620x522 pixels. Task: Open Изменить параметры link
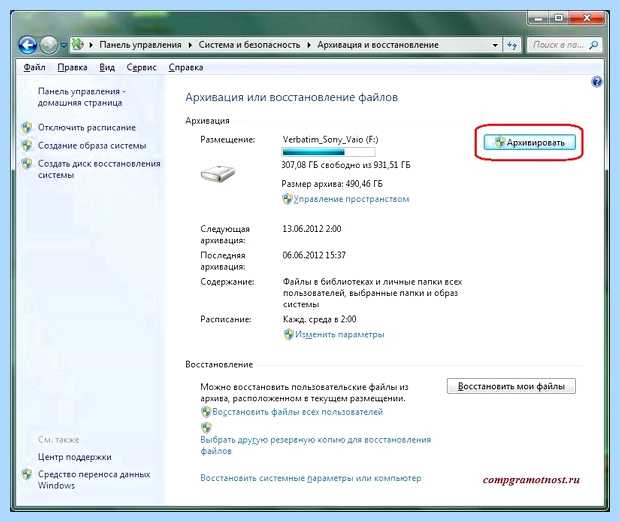(339, 335)
